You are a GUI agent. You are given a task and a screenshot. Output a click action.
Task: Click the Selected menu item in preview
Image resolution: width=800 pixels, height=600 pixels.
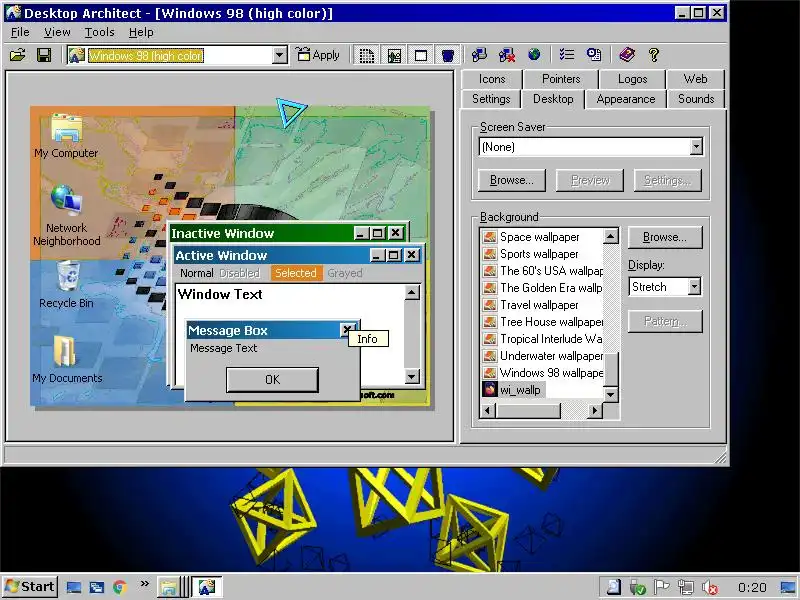tap(296, 273)
